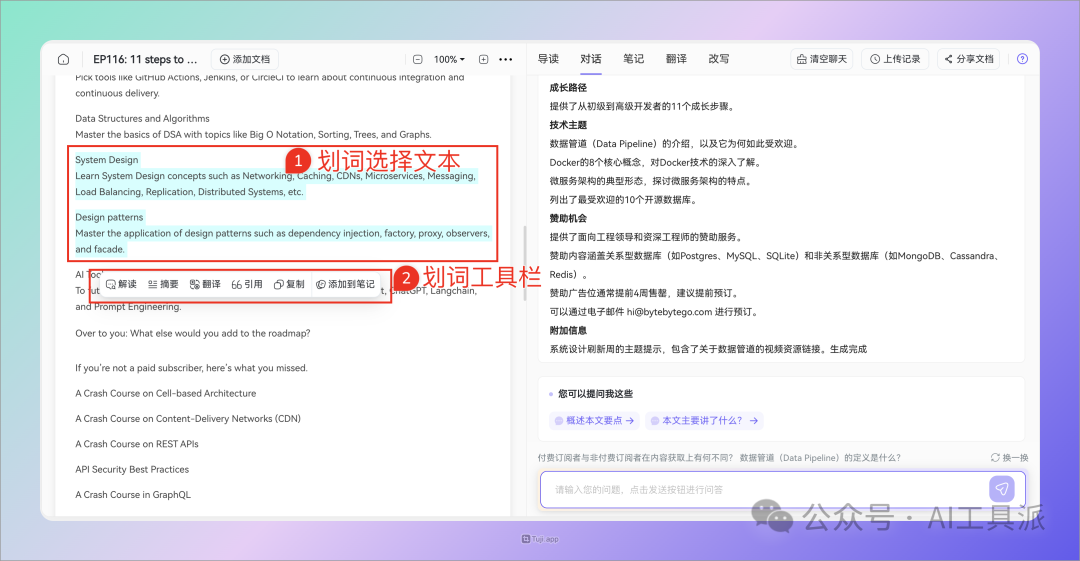
Task: Choose 摘要 in the selection toolbar
Action: pyautogui.click(x=163, y=284)
